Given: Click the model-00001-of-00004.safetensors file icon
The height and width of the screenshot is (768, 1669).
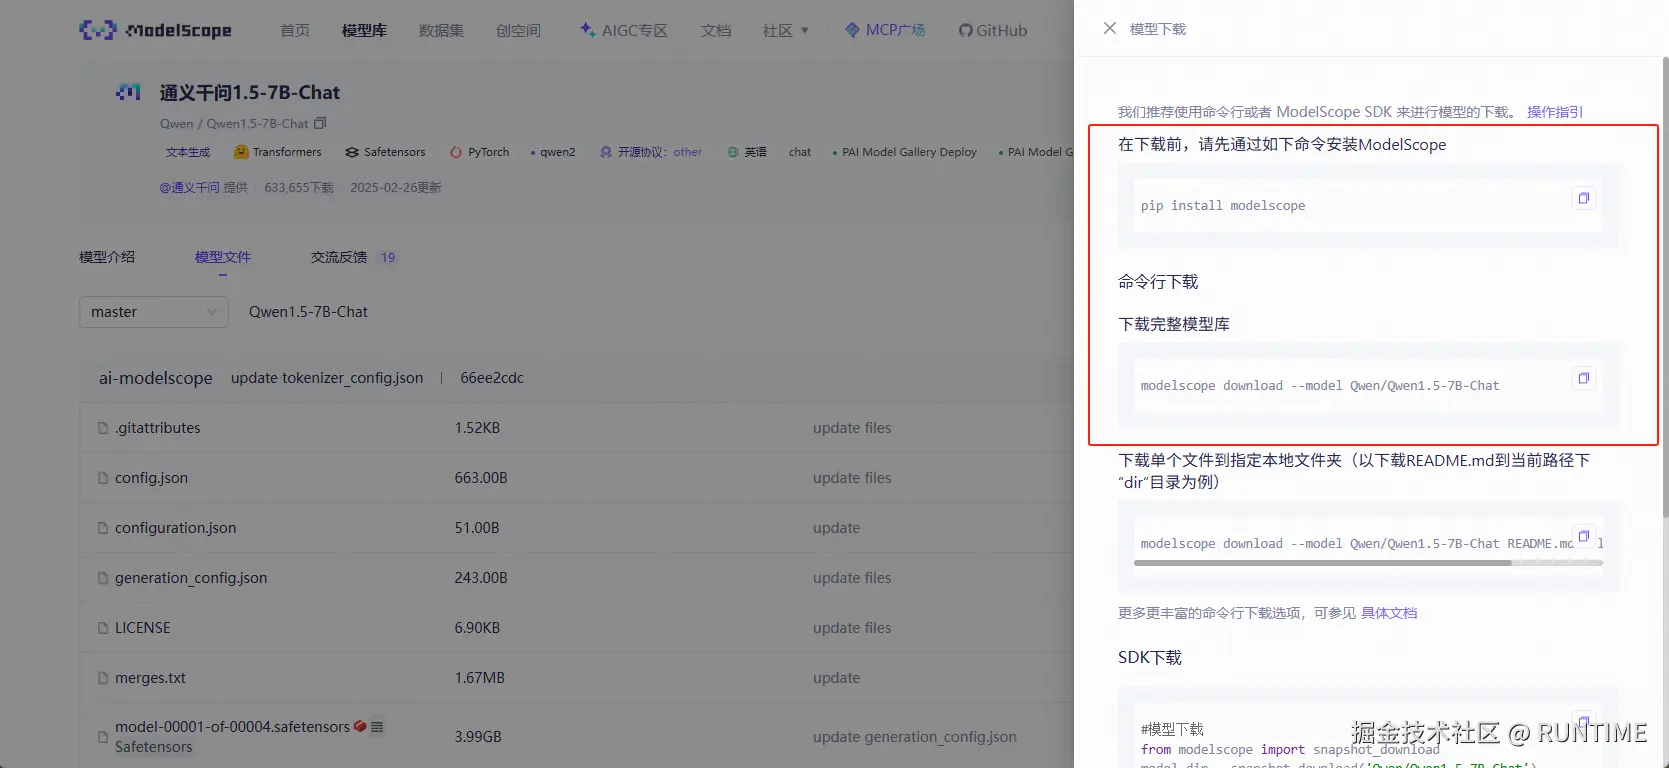Looking at the screenshot, I should click(x=102, y=737).
